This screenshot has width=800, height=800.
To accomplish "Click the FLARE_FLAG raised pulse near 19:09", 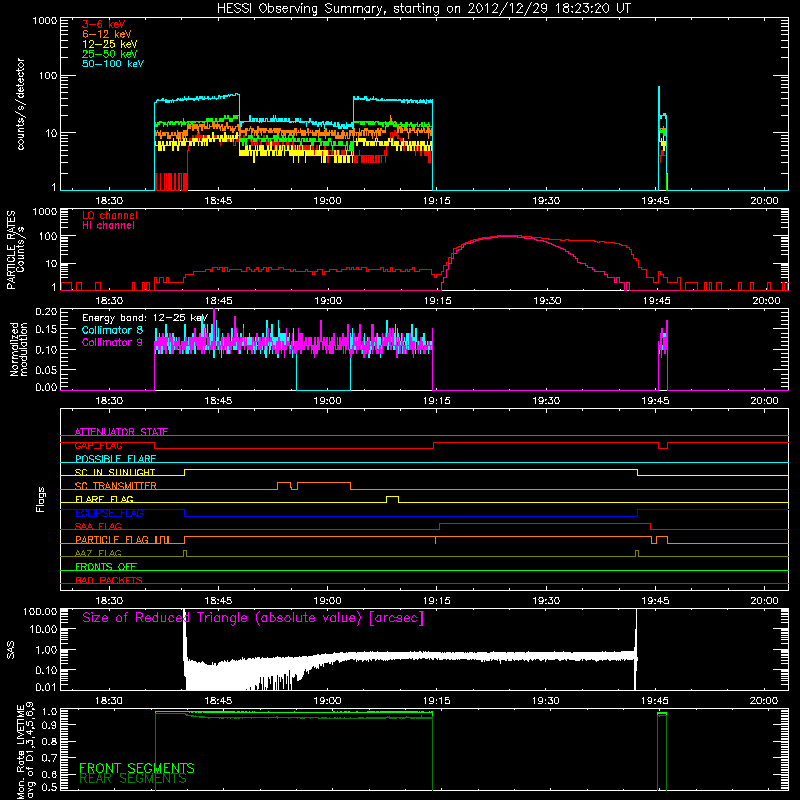I will (x=392, y=499).
